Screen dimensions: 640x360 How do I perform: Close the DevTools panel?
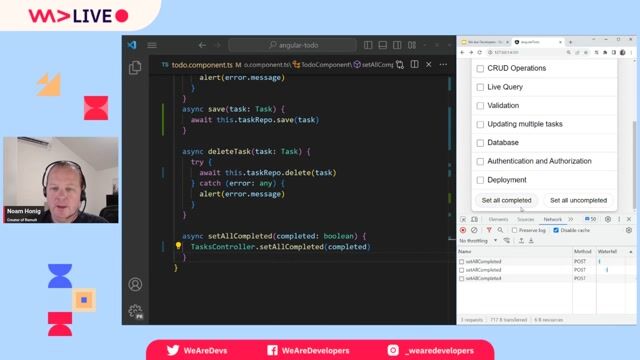click(x=629, y=219)
